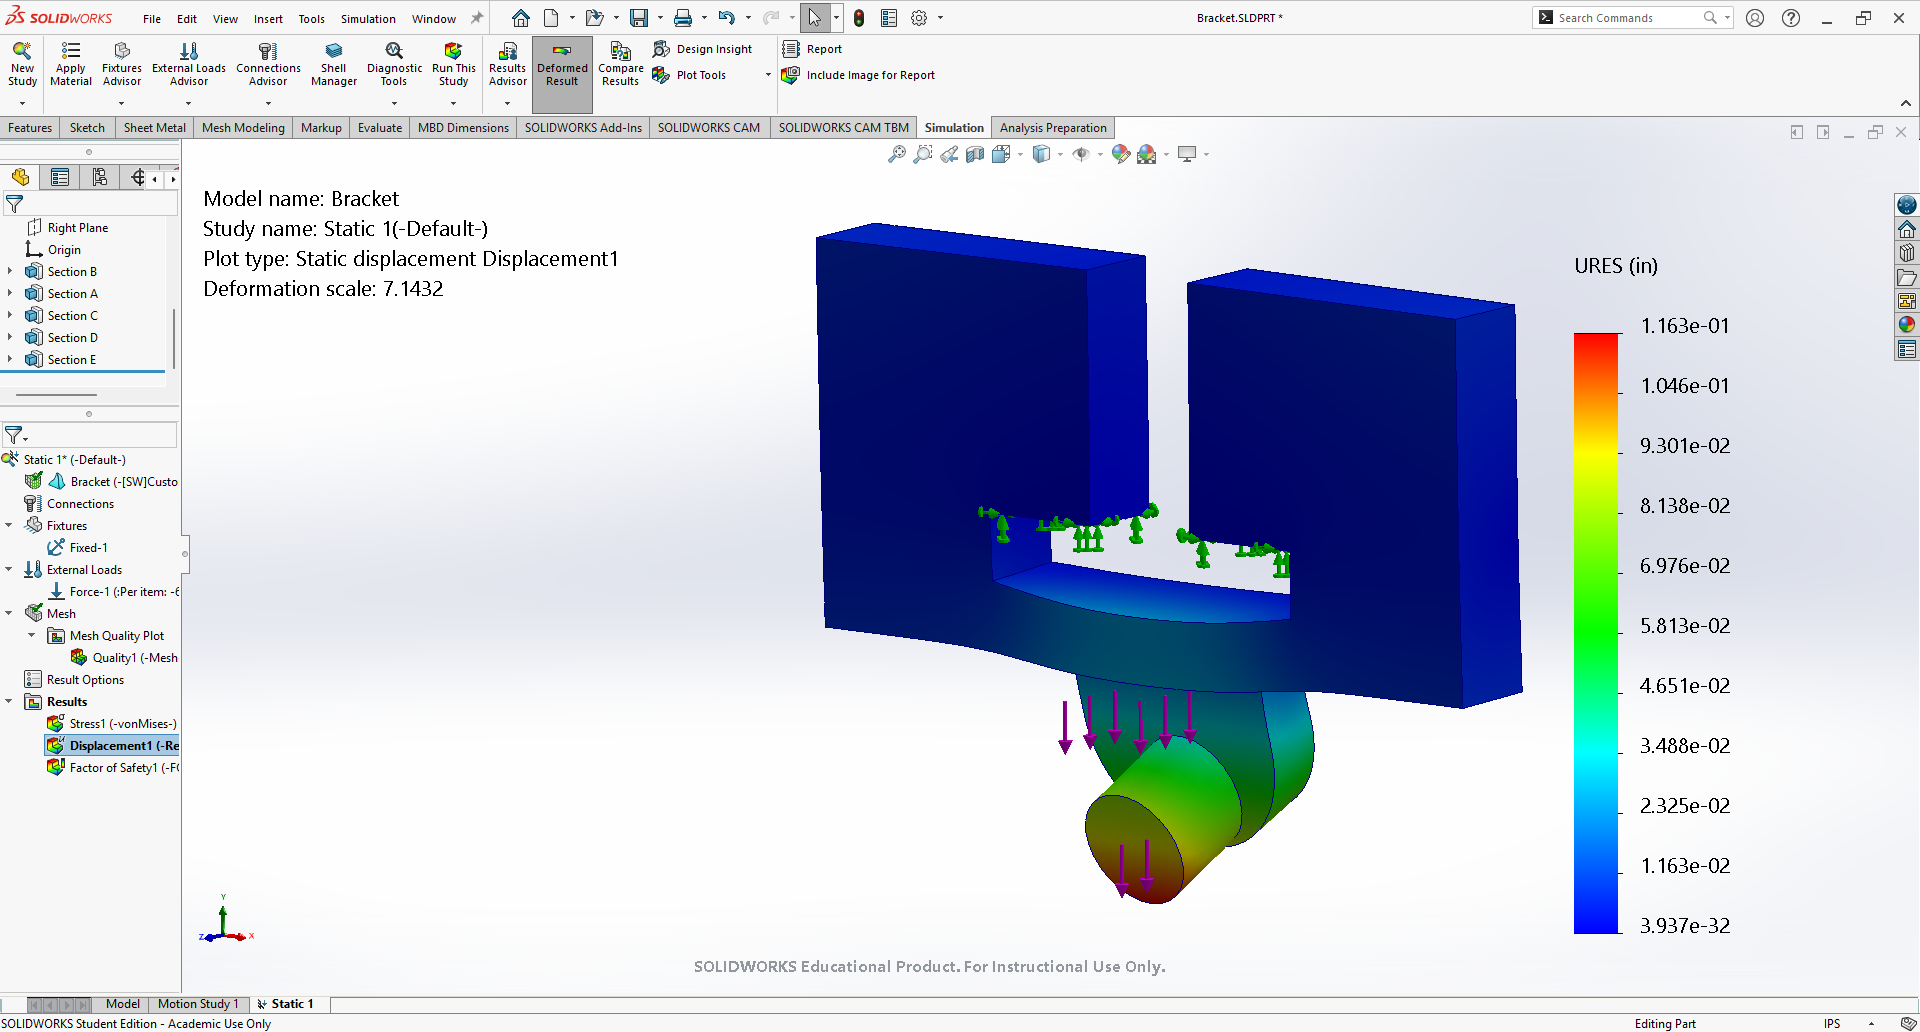Open the ConfigurationManager tab
Screen dimensions: 1920x1032
tap(99, 177)
